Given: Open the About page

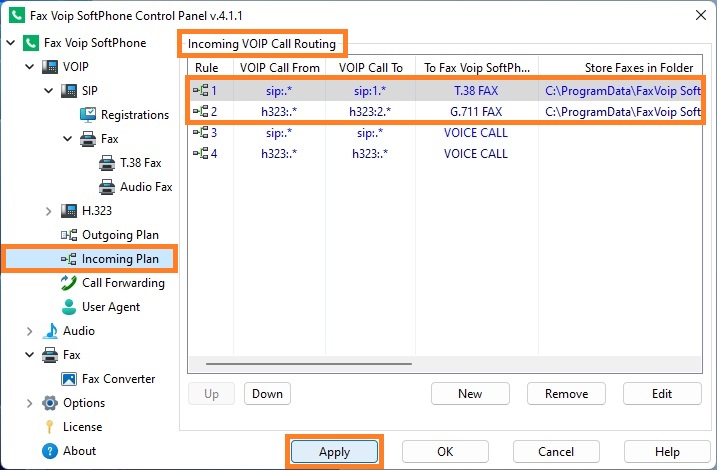Looking at the screenshot, I should [x=80, y=451].
